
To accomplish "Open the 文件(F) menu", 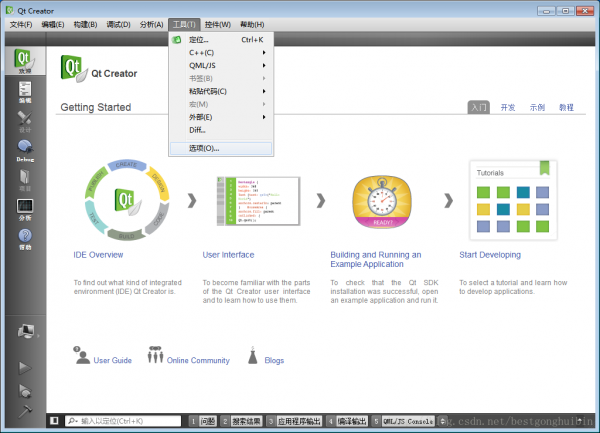I will pos(21,24).
